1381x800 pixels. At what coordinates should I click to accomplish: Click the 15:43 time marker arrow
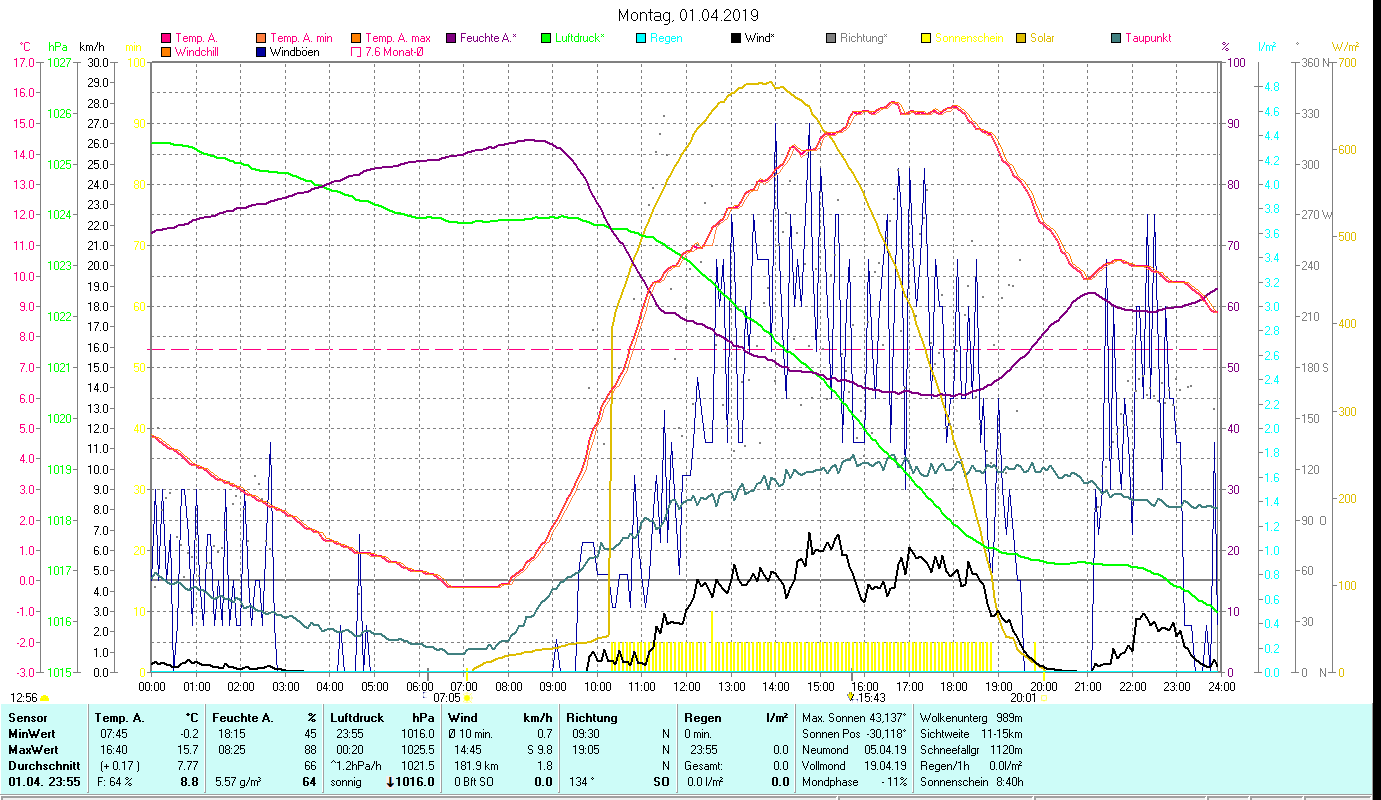850,697
